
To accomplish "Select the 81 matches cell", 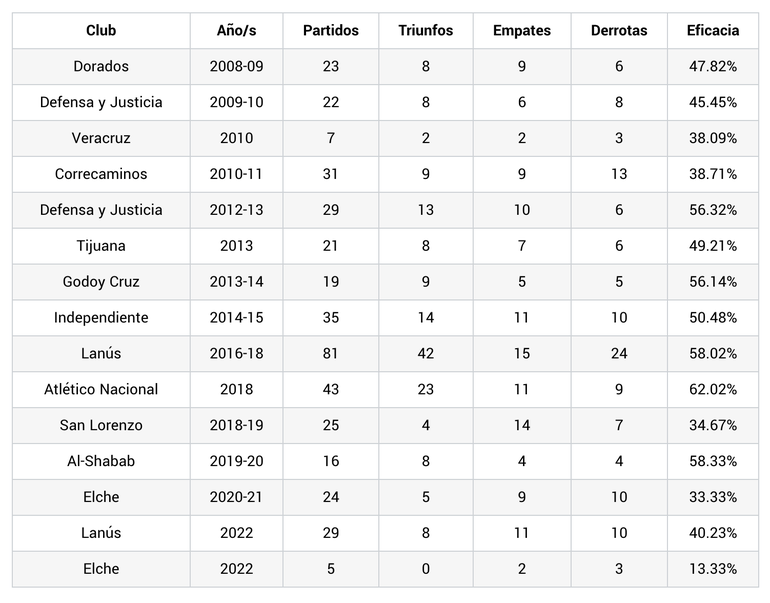I will pos(331,354).
